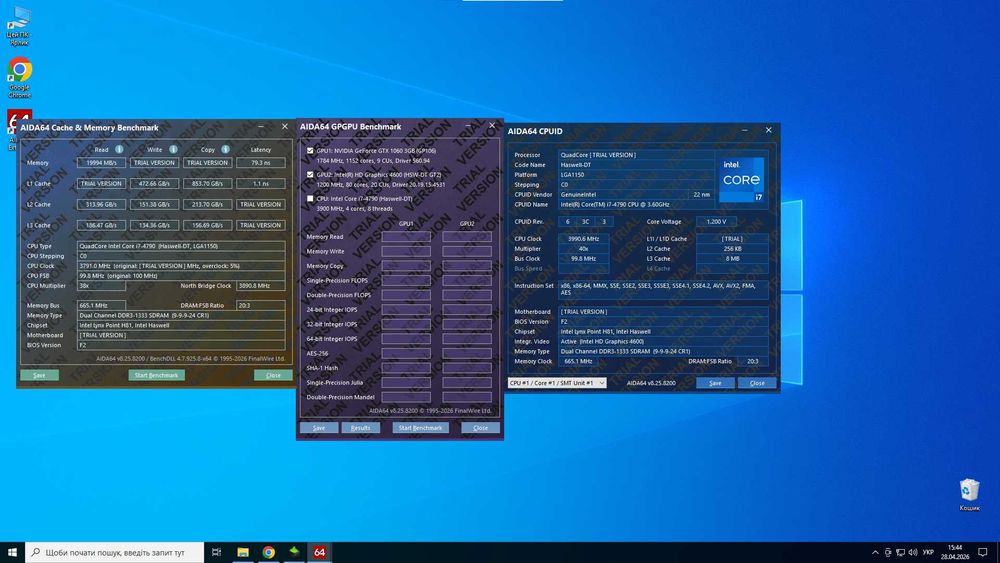Click the meet now tray icon
The image size is (1000, 563).
888,552
